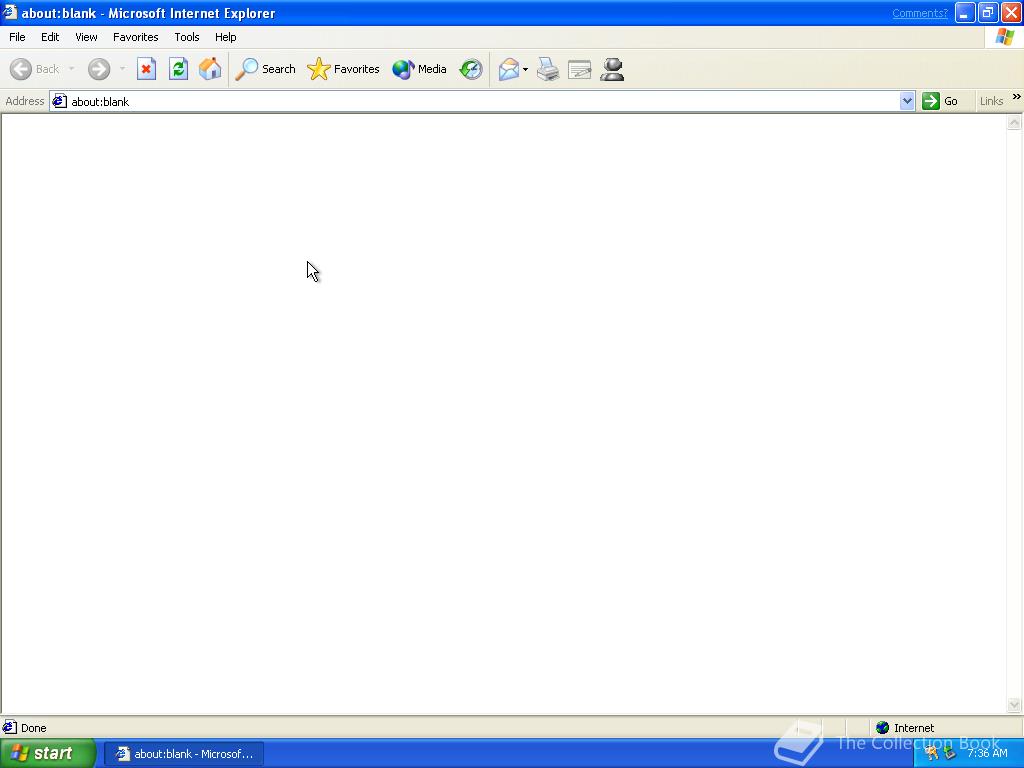This screenshot has width=1024, height=768.
Task: Open the Favorites menu in the menu bar
Action: tap(135, 37)
